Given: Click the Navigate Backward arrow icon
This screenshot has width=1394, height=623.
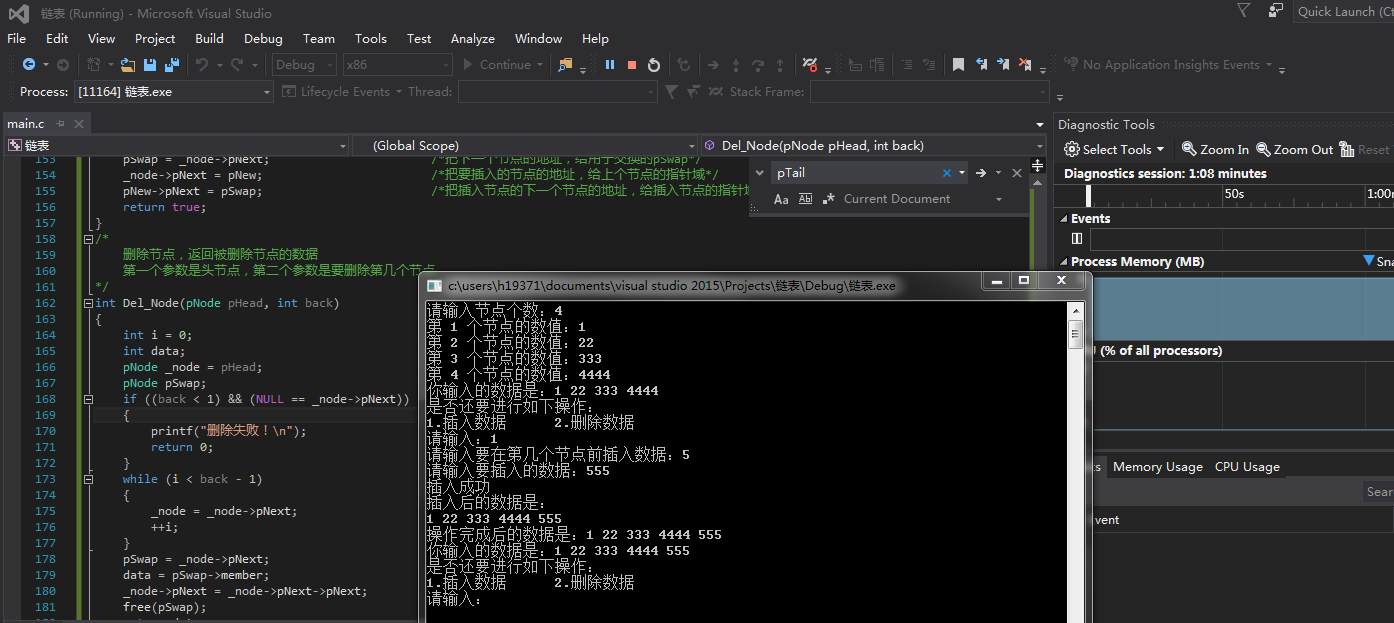Looking at the screenshot, I should (x=29, y=65).
